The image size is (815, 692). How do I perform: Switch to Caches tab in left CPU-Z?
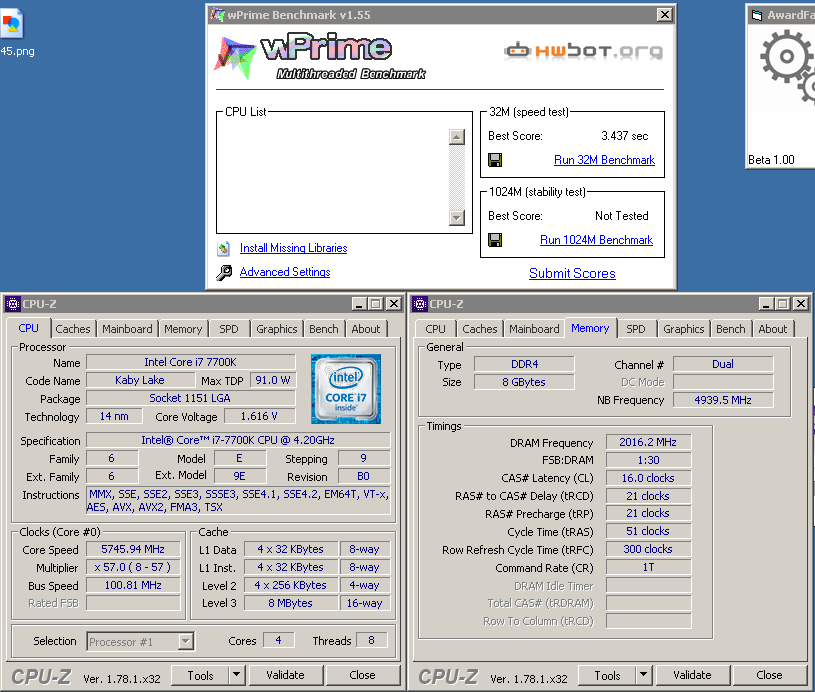point(73,329)
